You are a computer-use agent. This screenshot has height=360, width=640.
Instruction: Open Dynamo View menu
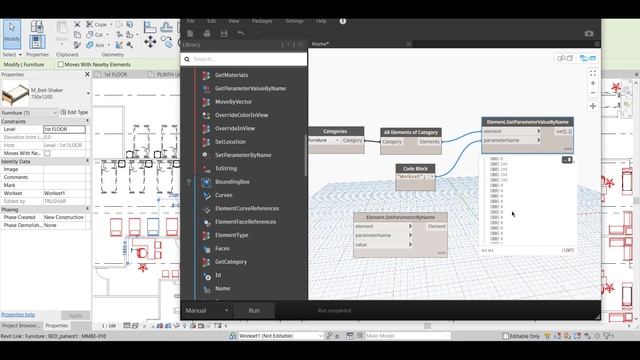[x=234, y=21]
